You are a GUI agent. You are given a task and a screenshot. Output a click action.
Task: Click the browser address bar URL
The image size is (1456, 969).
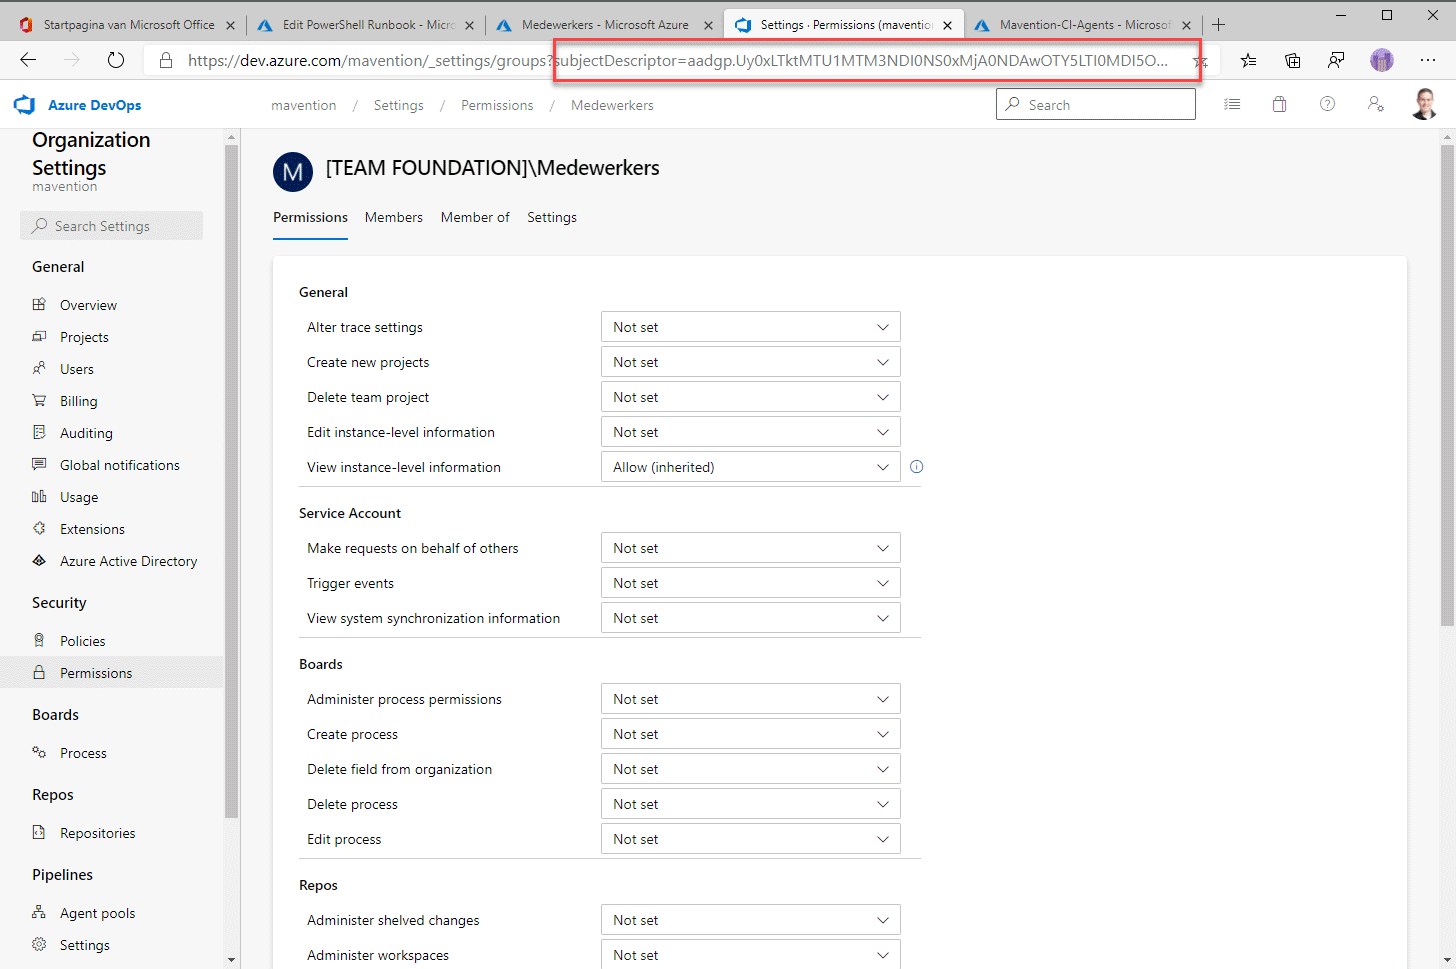click(x=677, y=60)
